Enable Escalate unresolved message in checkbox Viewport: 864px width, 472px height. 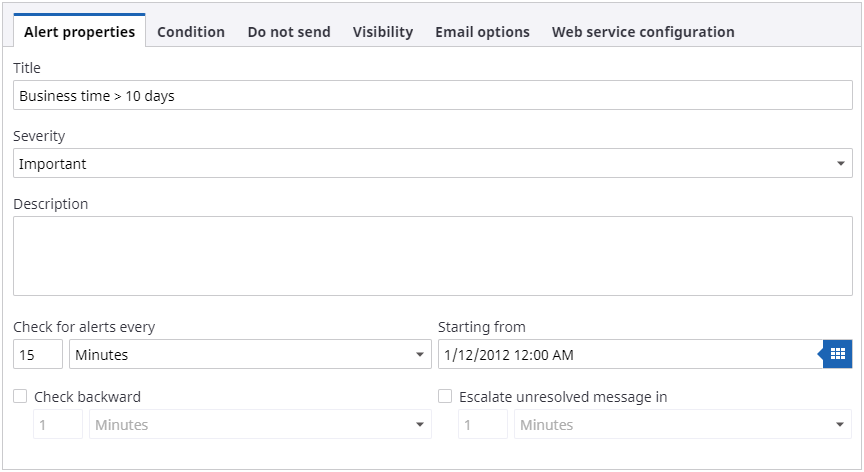pos(445,397)
